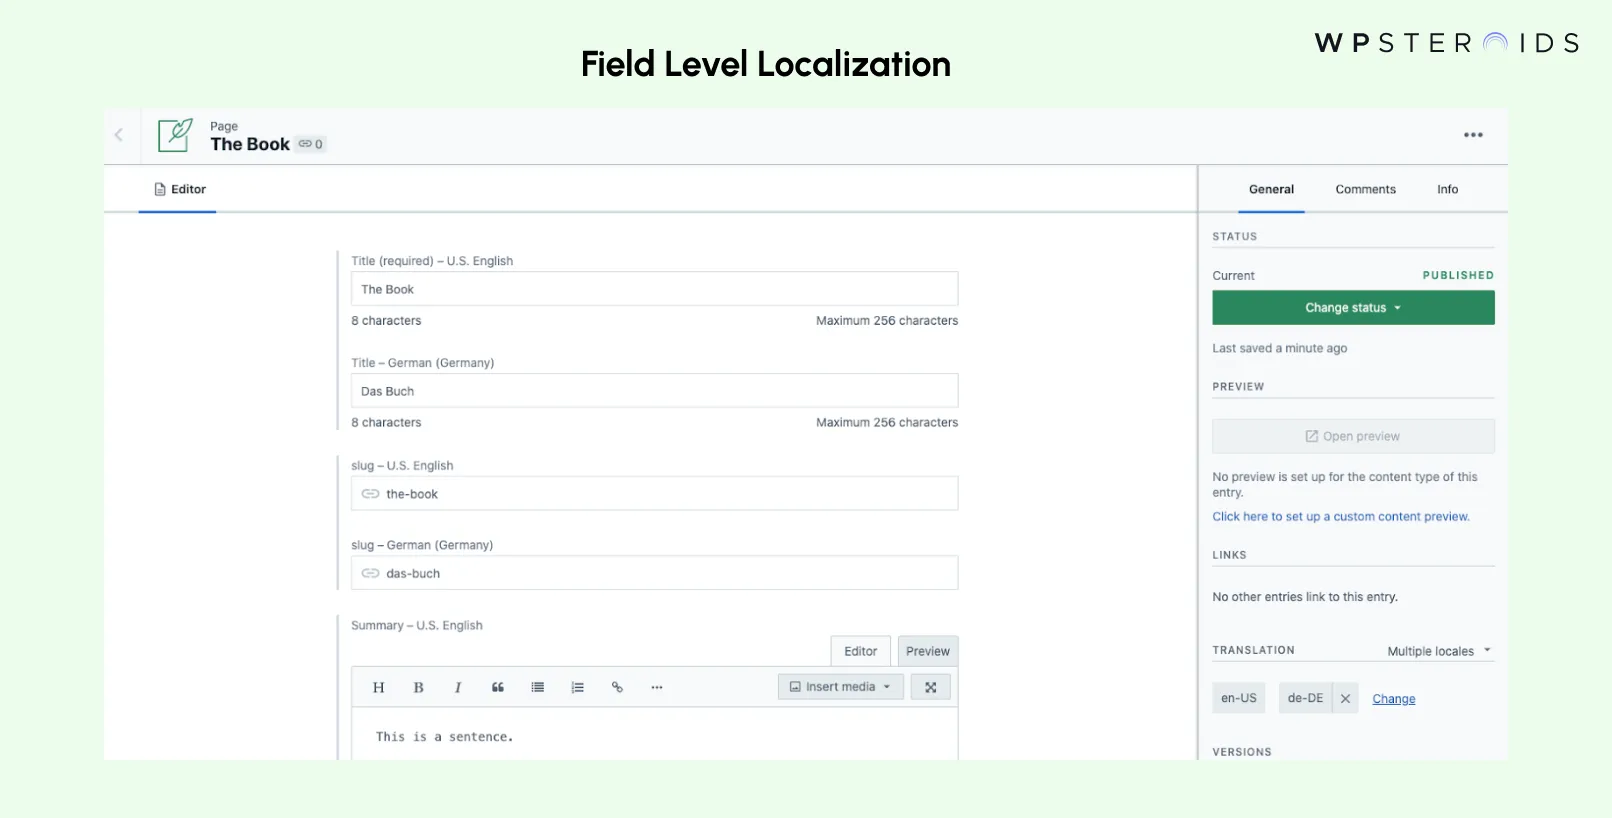Click the Page content type feather icon
This screenshot has height=818, width=1612.
(x=175, y=135)
